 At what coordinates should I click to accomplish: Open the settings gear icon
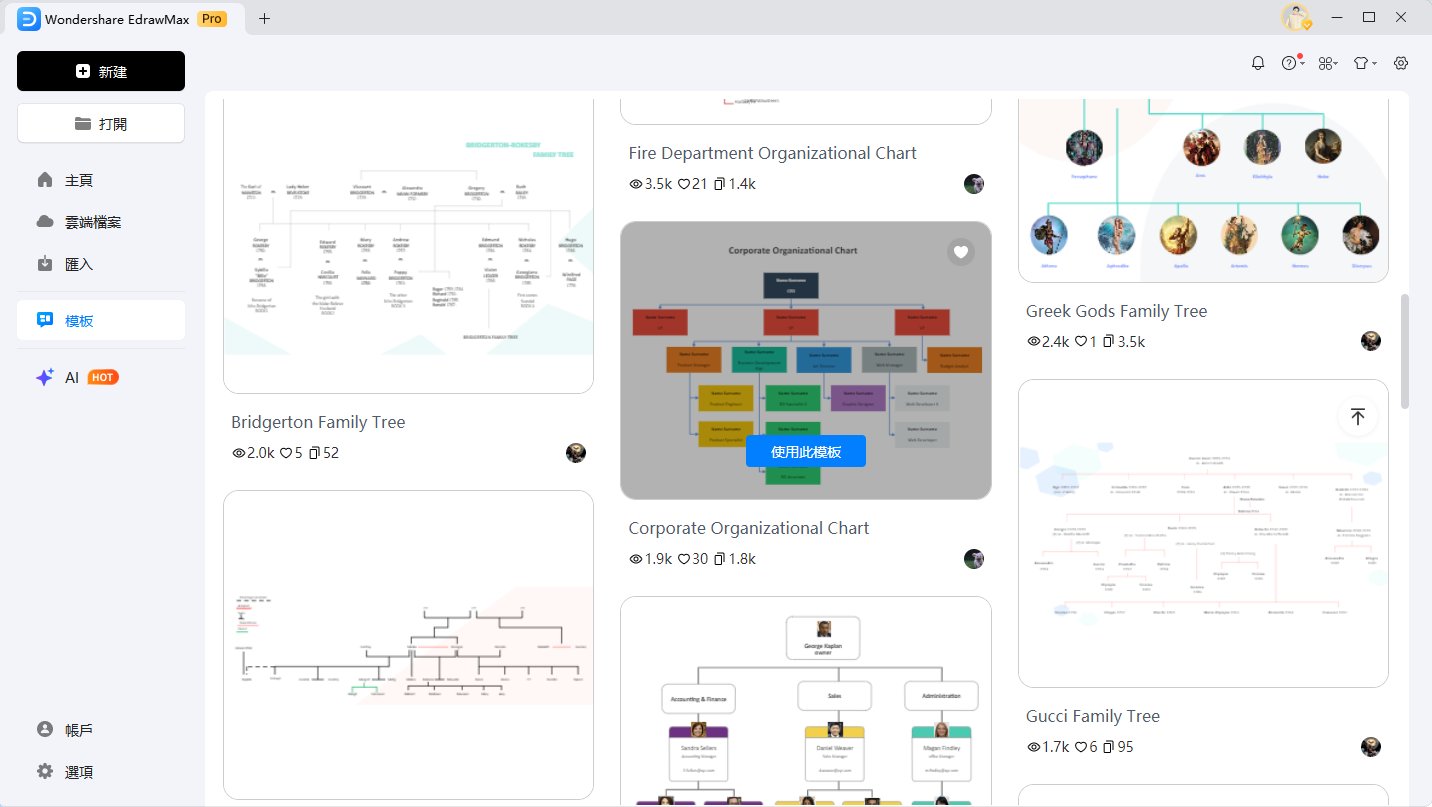click(x=1401, y=63)
